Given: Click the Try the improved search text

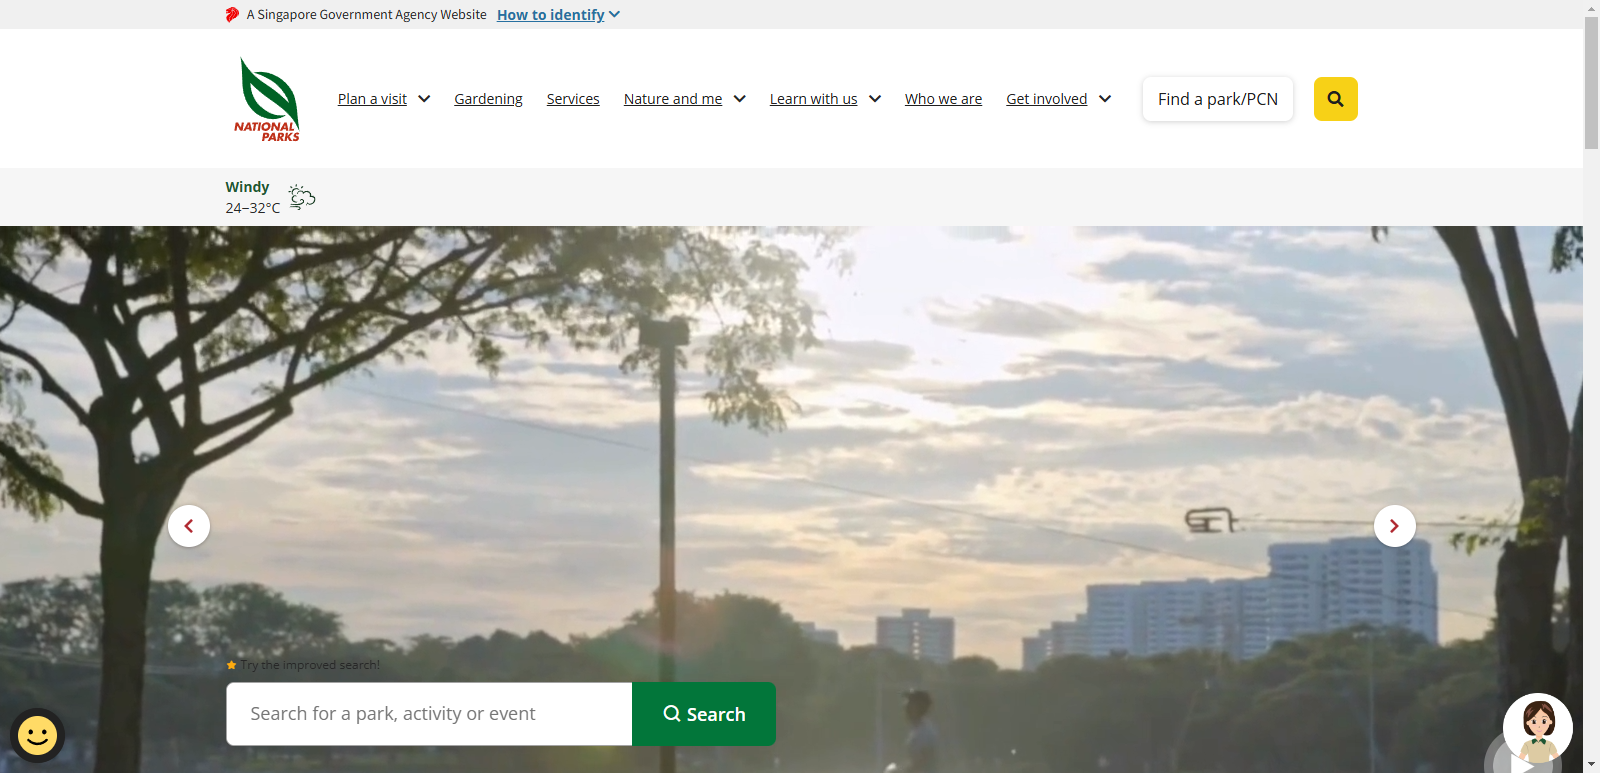Looking at the screenshot, I should coord(310,665).
